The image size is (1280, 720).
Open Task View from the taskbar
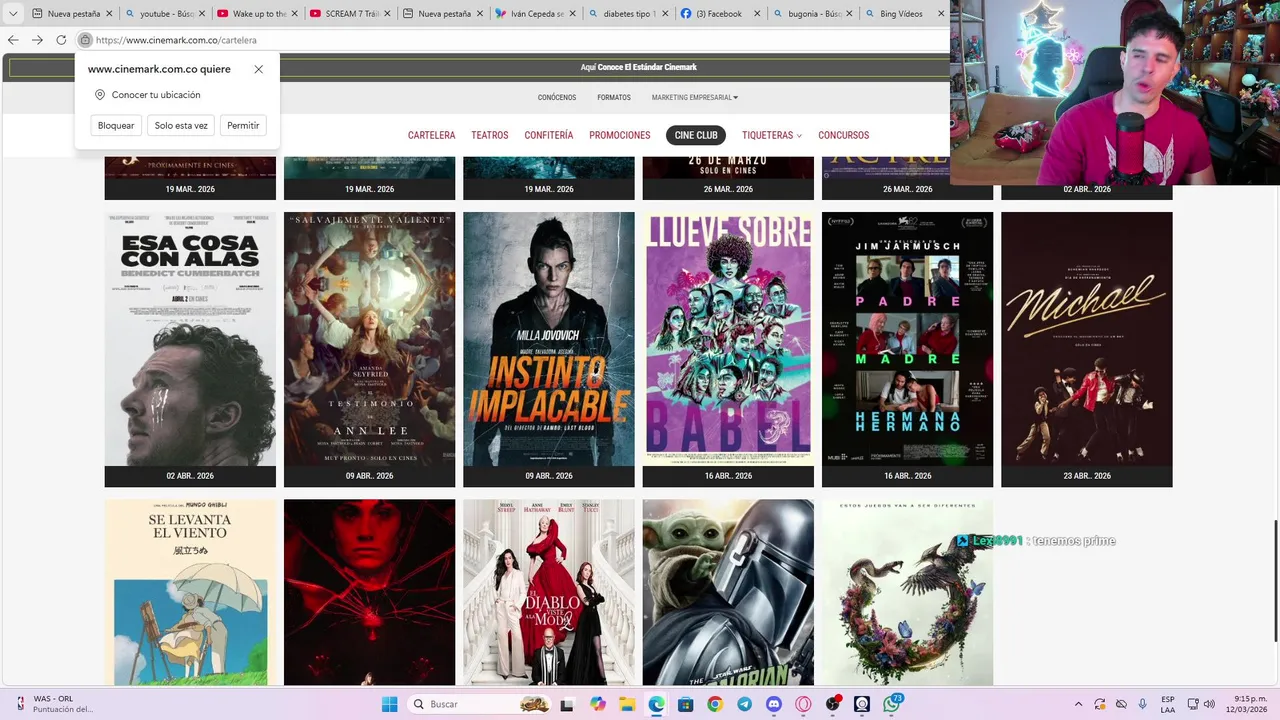(569, 704)
